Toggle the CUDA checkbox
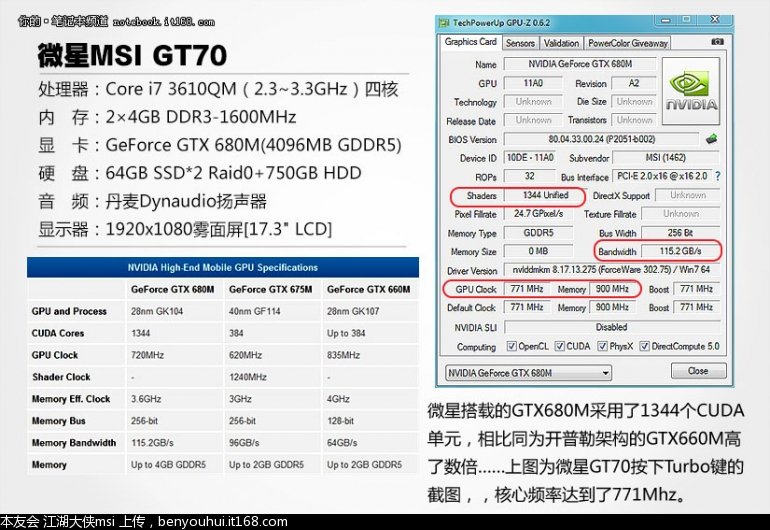770x530 pixels. pyautogui.click(x=559, y=346)
